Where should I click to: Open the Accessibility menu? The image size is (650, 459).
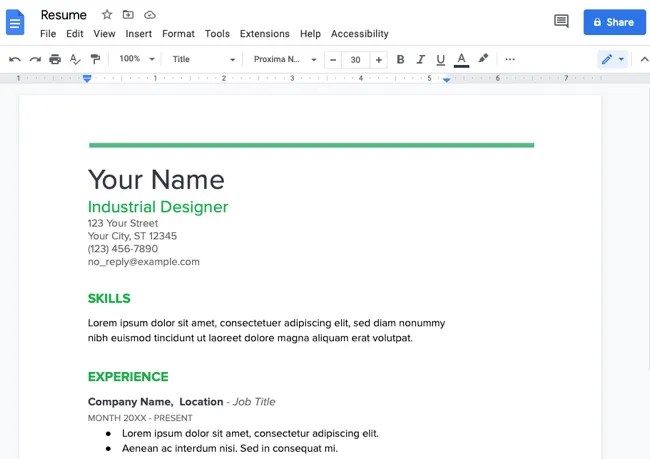click(x=359, y=34)
